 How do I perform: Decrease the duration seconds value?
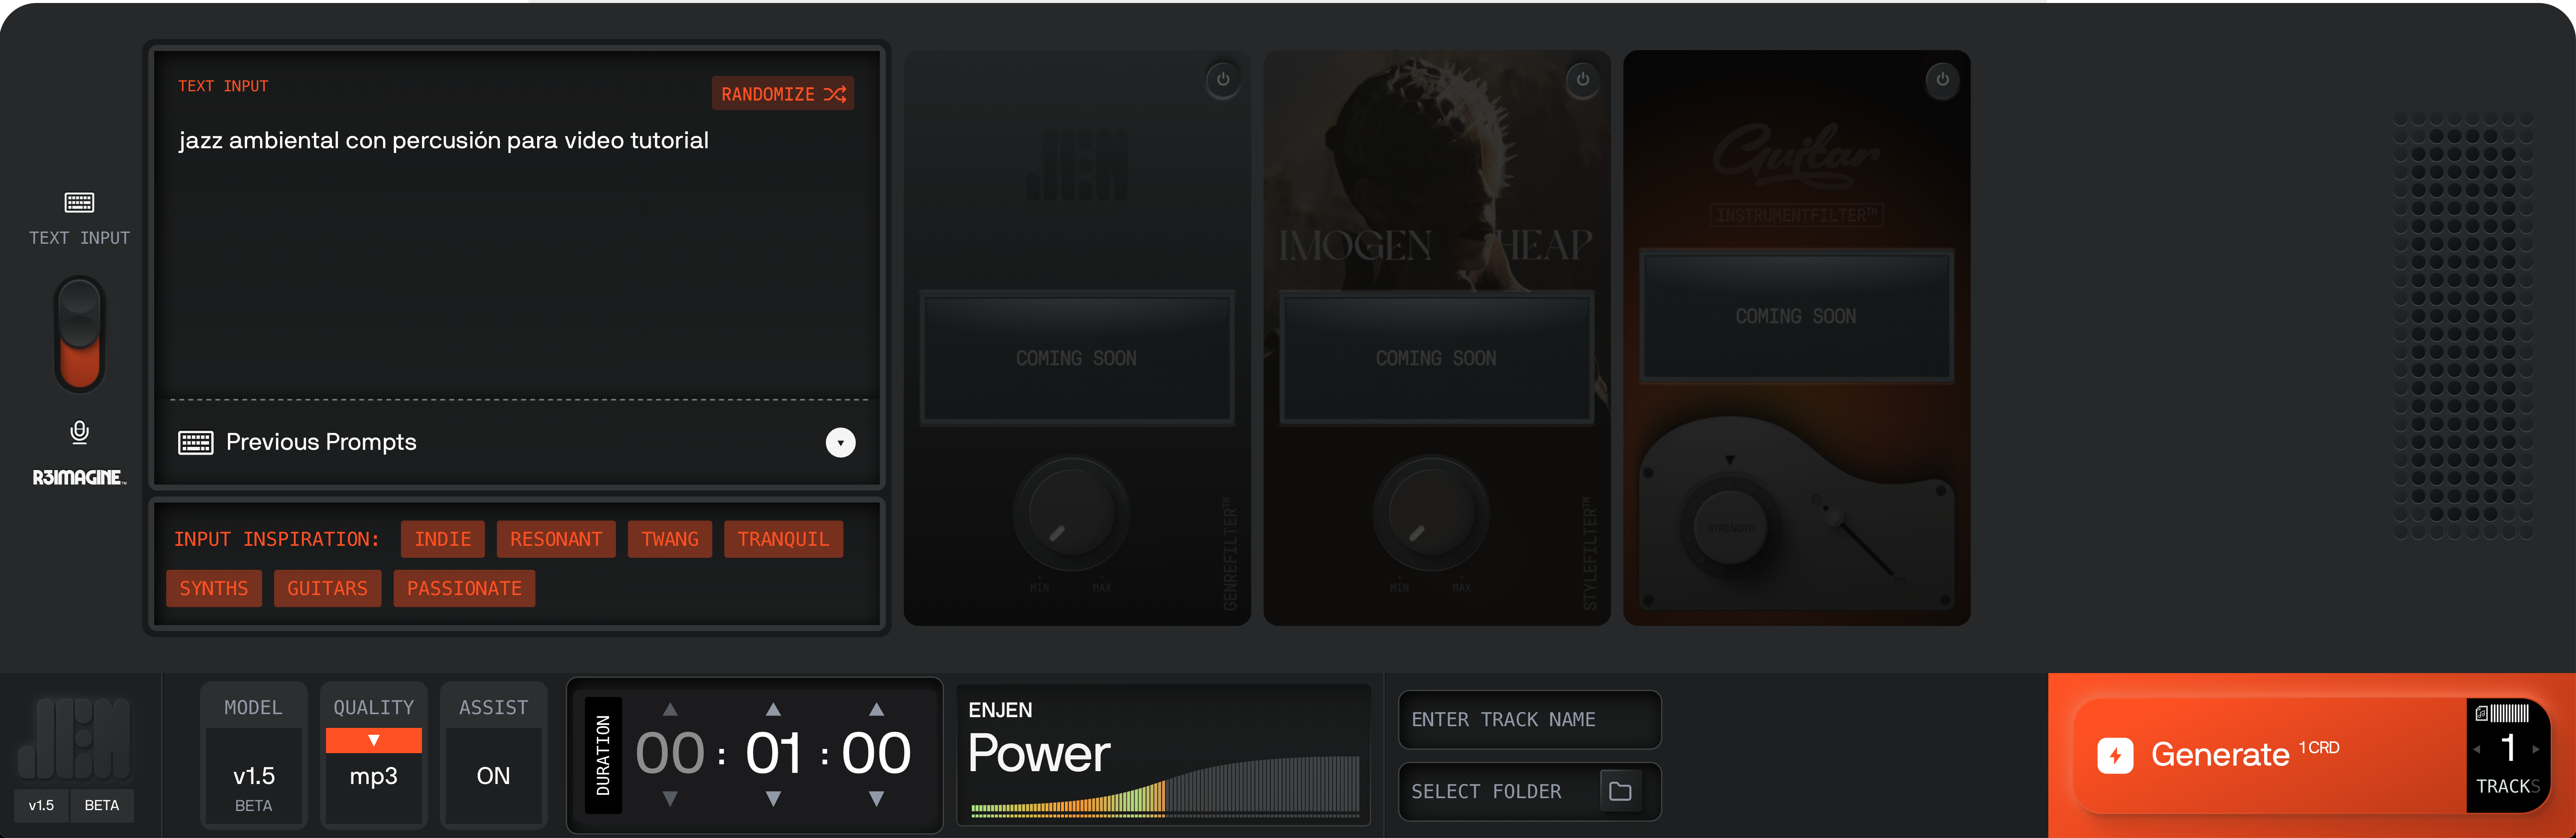[x=876, y=799]
